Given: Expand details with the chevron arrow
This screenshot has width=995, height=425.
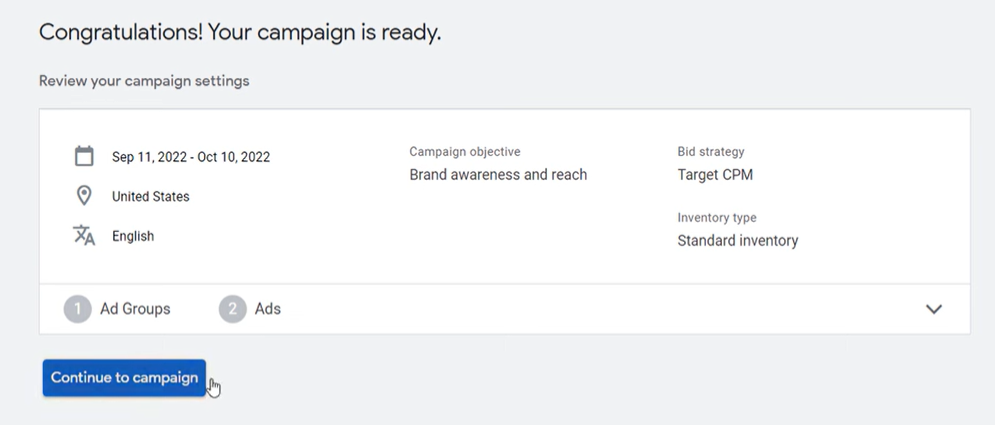Looking at the screenshot, I should (933, 309).
